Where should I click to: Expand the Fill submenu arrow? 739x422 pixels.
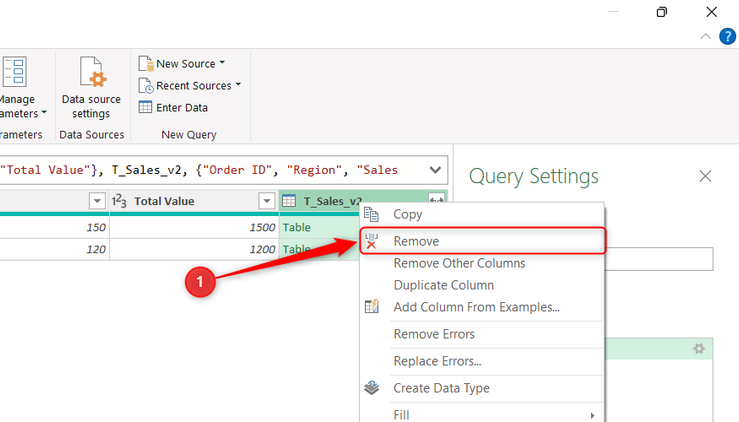592,415
